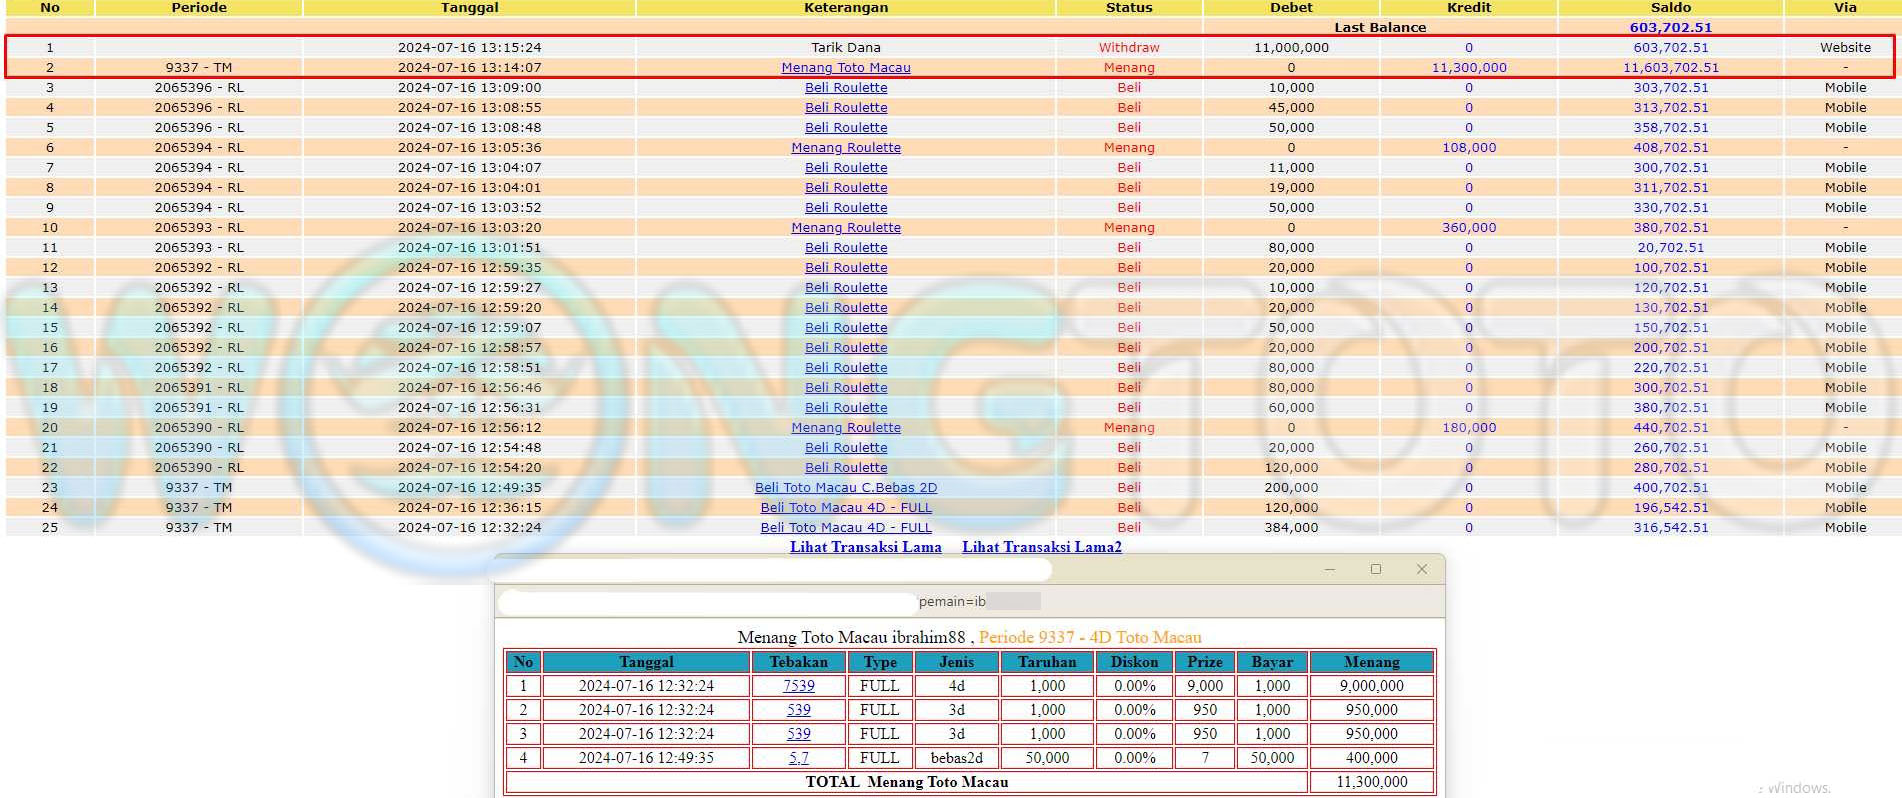The image size is (1902, 798).
Task: Close the Menang Toto Macau popup window
Action: [x=1421, y=569]
